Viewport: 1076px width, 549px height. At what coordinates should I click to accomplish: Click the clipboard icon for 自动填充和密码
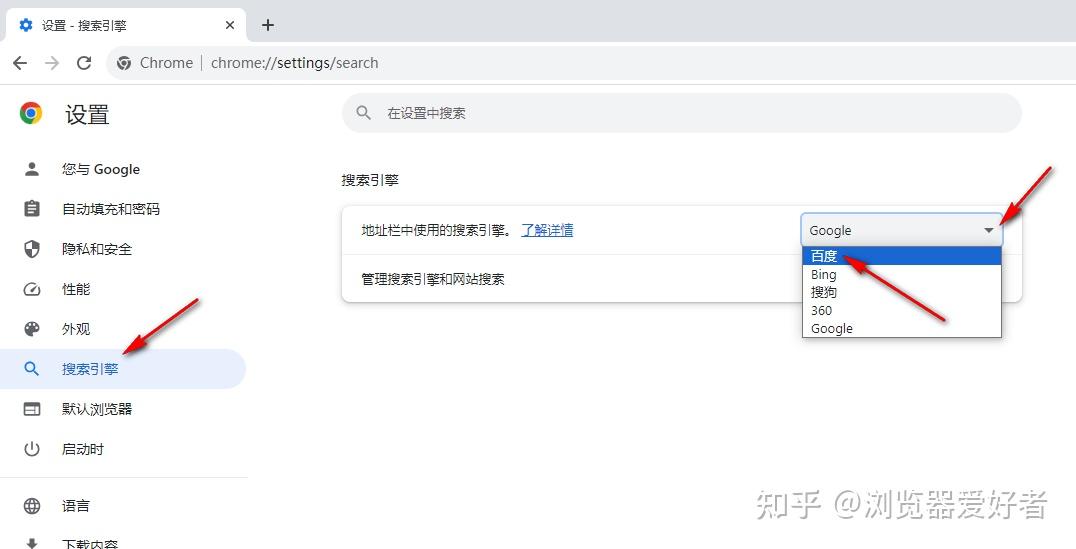pos(32,209)
